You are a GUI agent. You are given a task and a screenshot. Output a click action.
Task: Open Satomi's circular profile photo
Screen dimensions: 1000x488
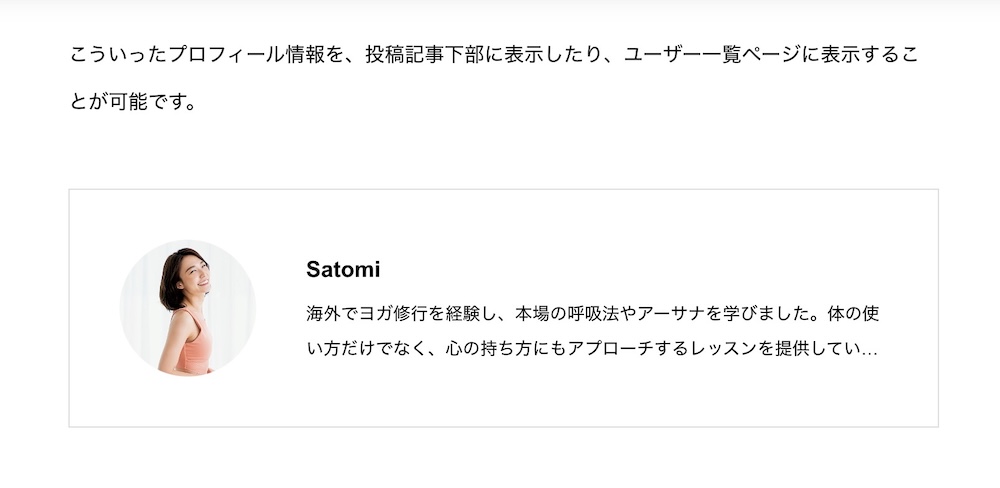point(188,307)
